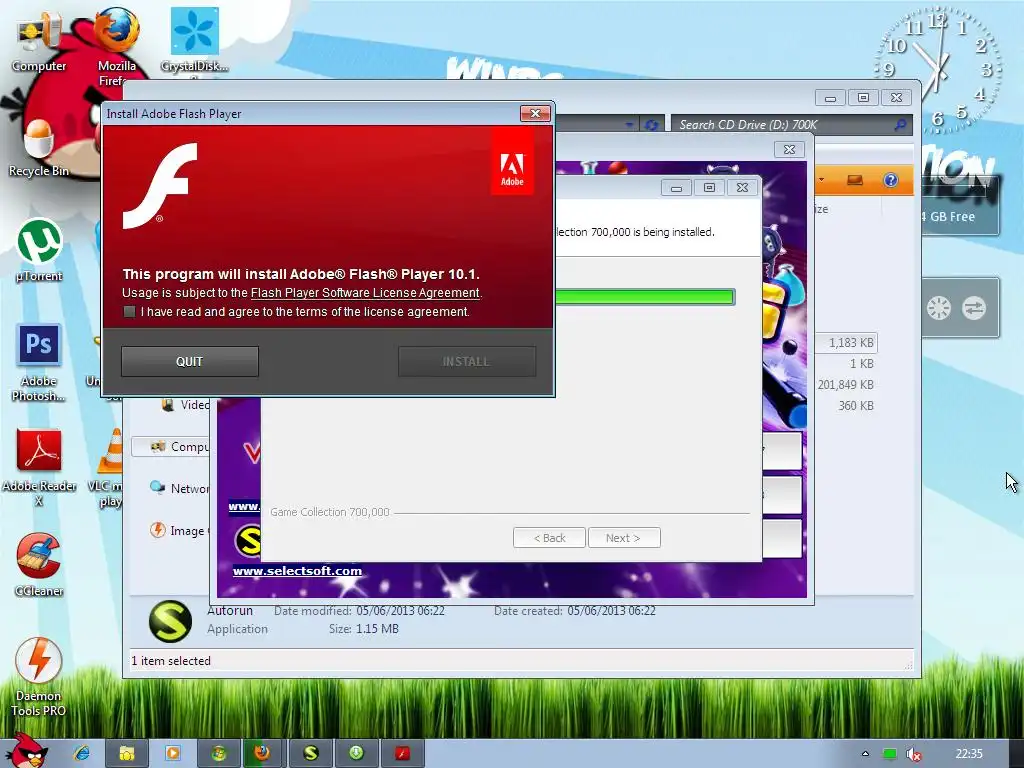Launch µTorrent from the desktop
The width and height of the screenshot is (1024, 768).
point(39,250)
